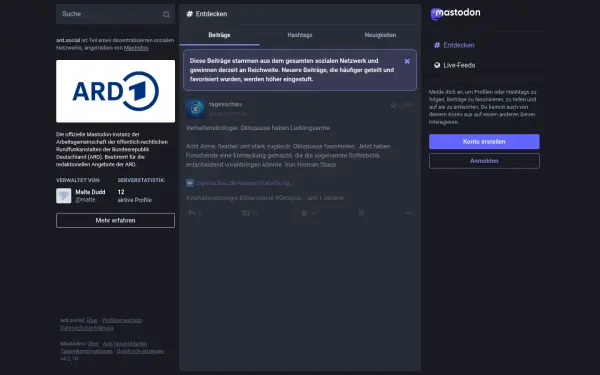Viewport: 600px width, 375px height.
Task: Open Datenschutzerklärung footer link
Action: pyautogui.click(x=87, y=328)
